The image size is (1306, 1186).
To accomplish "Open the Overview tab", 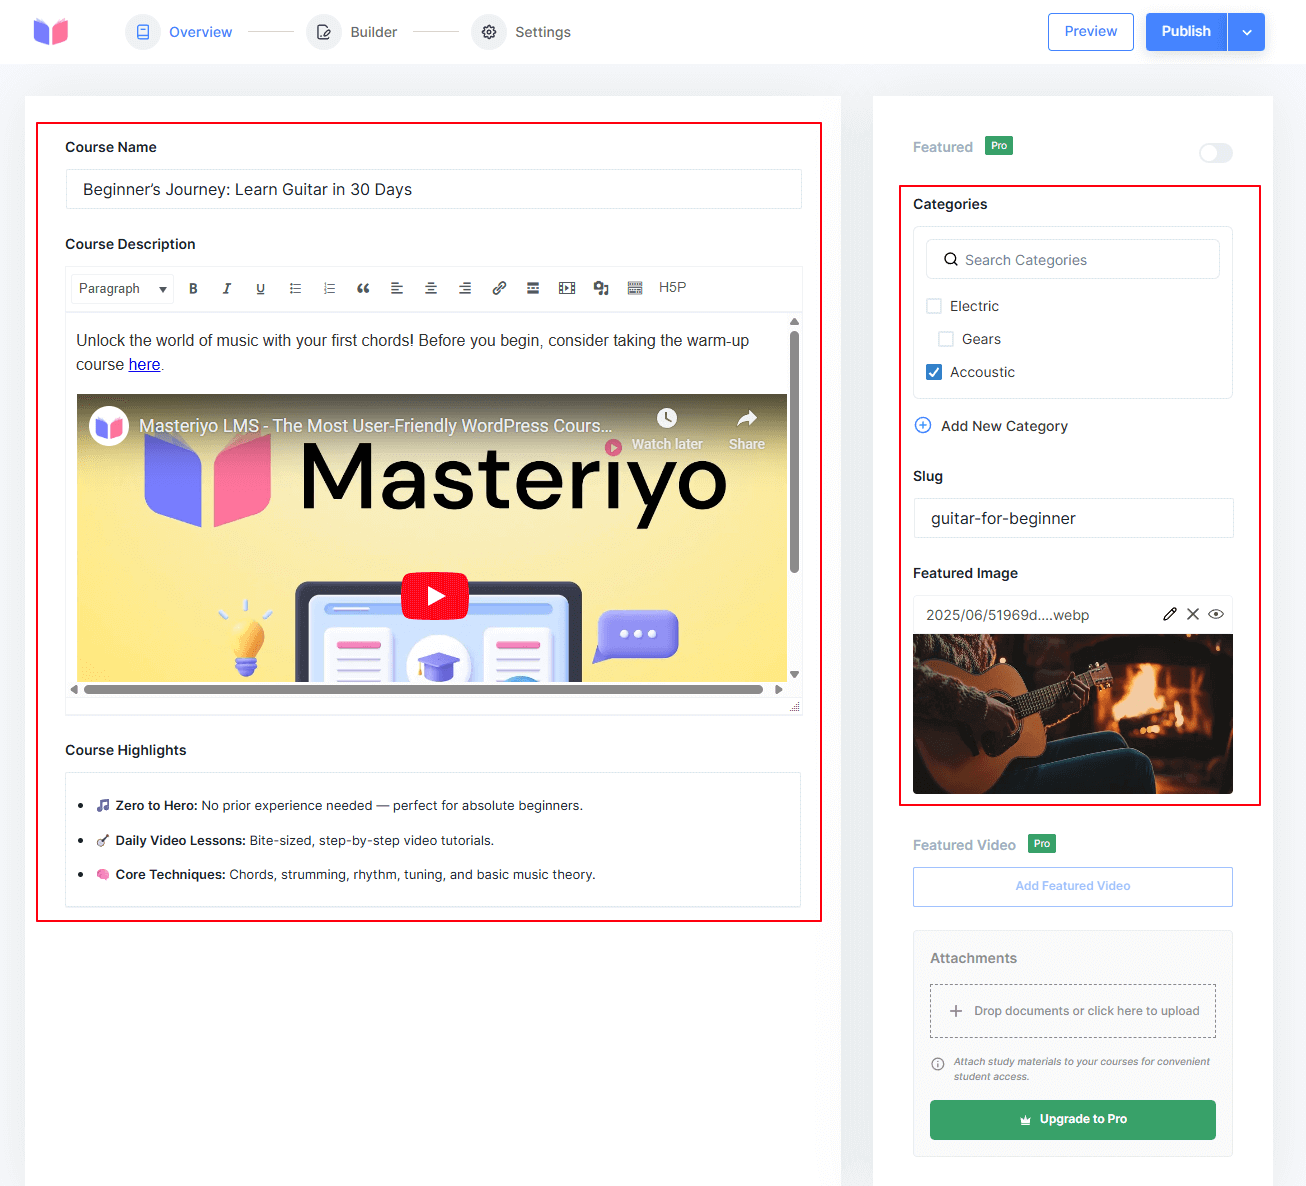I will [x=179, y=32].
